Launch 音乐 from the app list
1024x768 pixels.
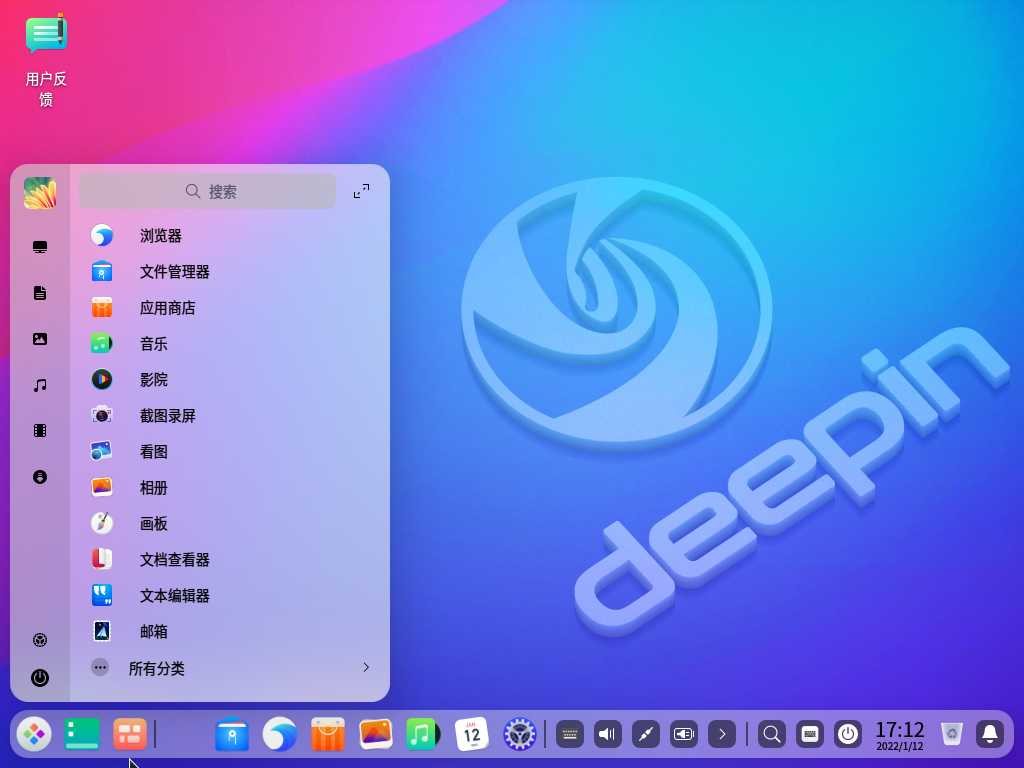click(x=230, y=344)
